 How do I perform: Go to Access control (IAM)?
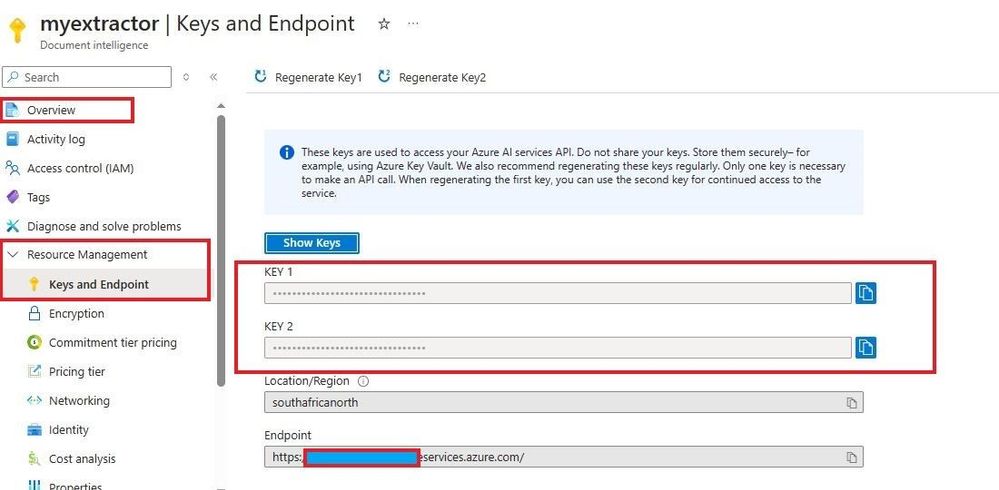pyautogui.click(x=80, y=168)
